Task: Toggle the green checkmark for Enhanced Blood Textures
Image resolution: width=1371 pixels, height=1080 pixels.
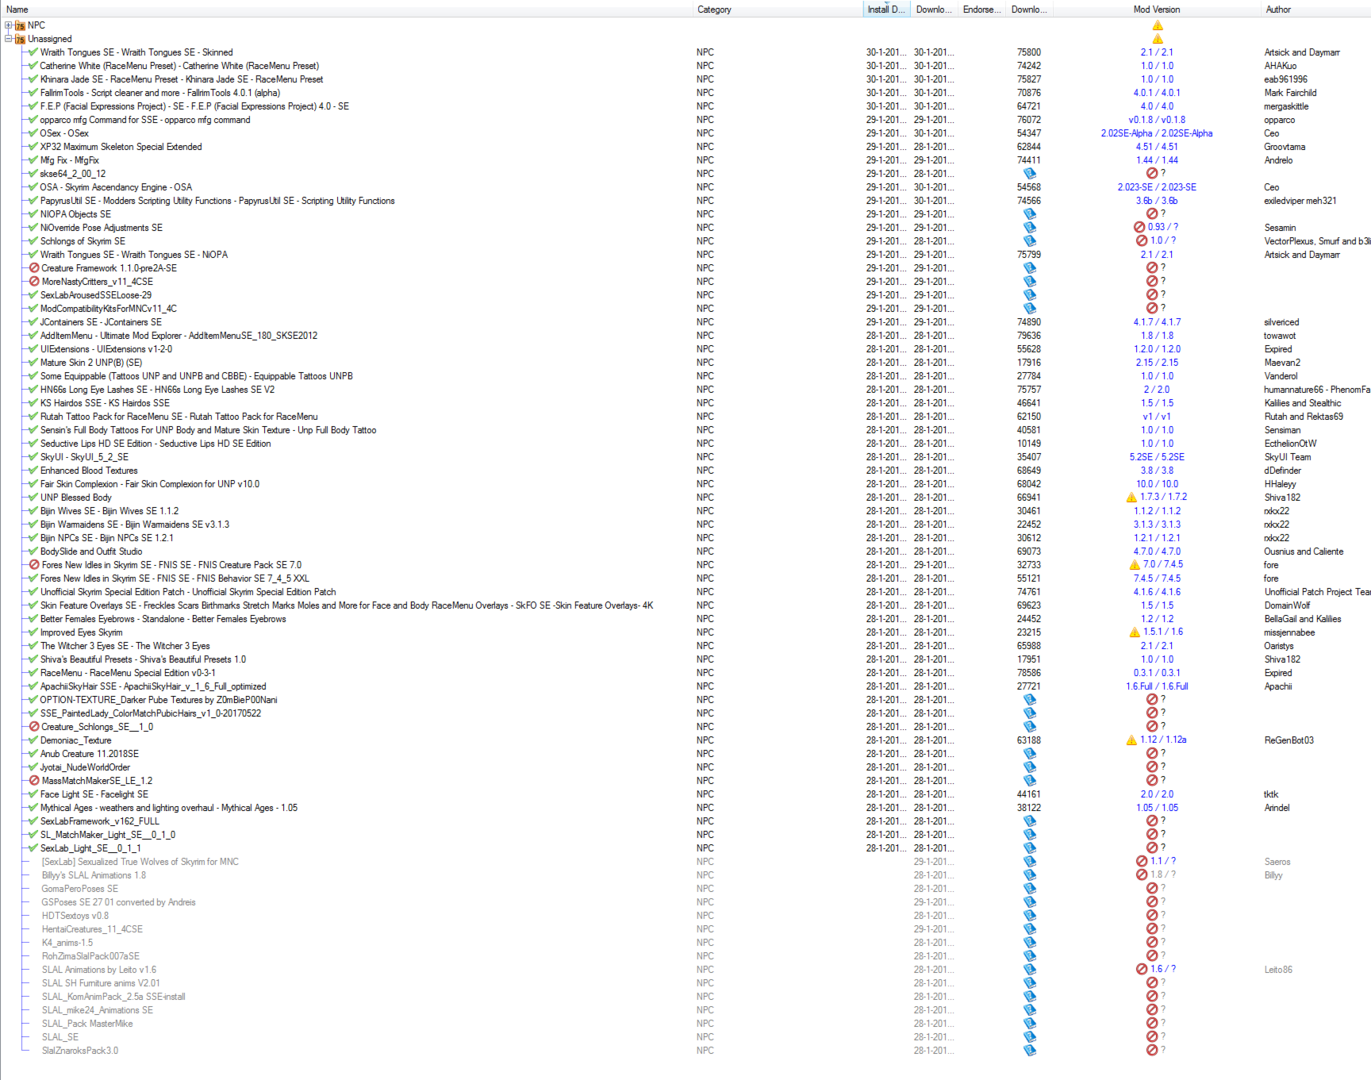Action: [33, 470]
